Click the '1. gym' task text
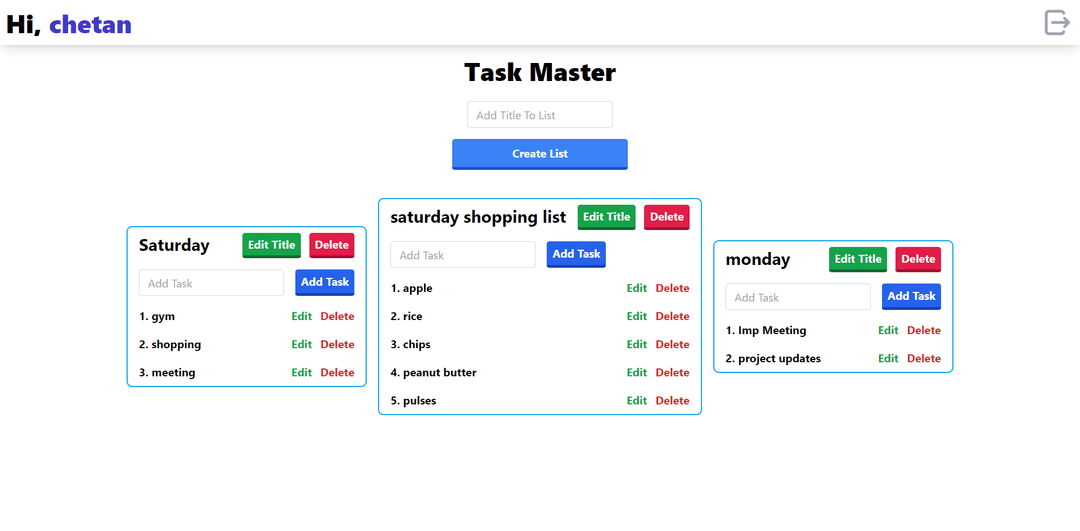This screenshot has width=1080, height=531. [x=157, y=317]
